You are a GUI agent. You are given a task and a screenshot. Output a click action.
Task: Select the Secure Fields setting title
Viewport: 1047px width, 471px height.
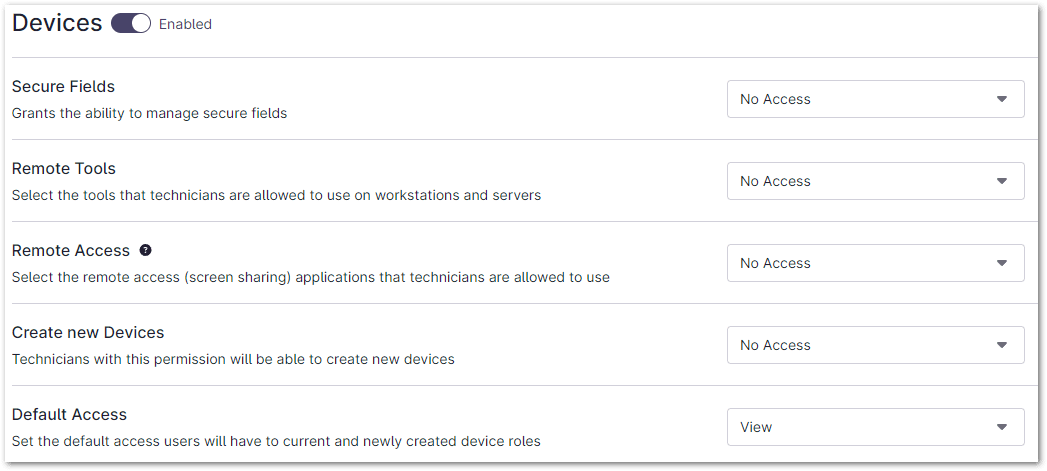click(x=63, y=86)
